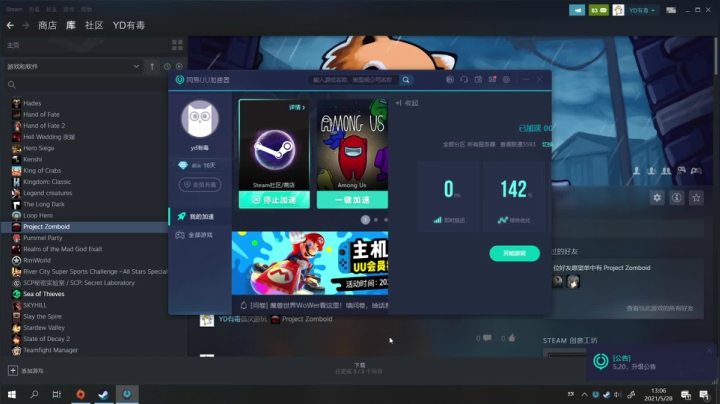Select Stardew Valley in the game list
This screenshot has width=720, height=404.
point(44,328)
